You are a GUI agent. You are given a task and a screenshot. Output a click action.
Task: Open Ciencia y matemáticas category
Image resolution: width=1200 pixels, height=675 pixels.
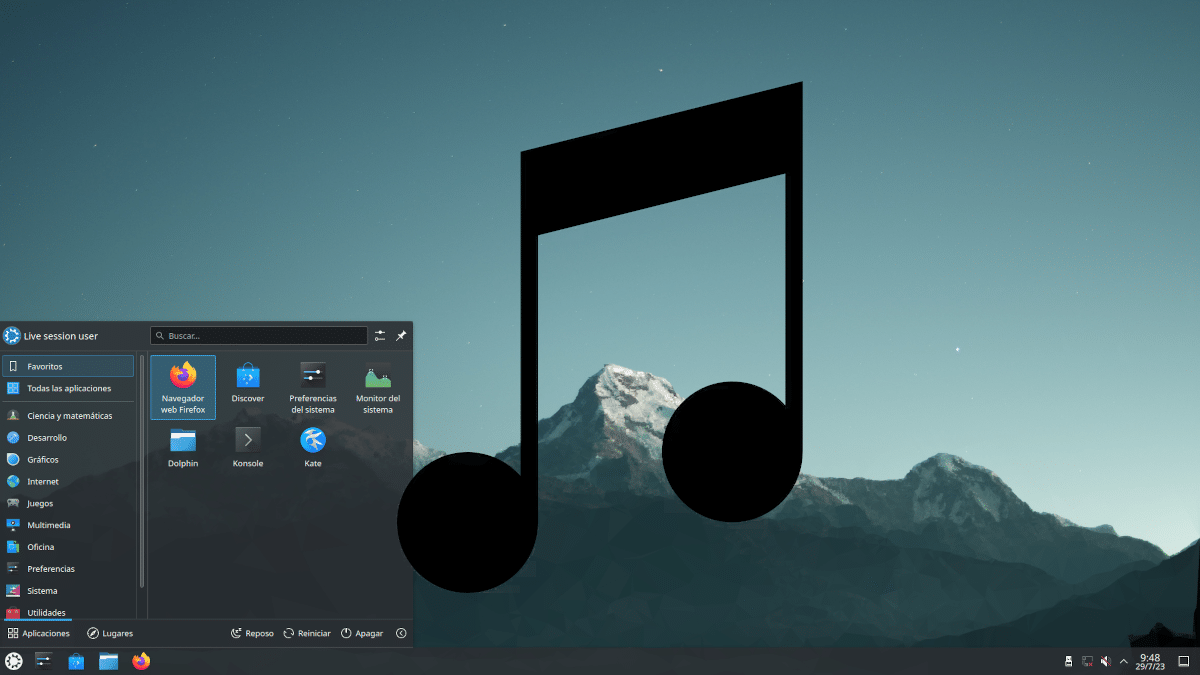pos(68,415)
